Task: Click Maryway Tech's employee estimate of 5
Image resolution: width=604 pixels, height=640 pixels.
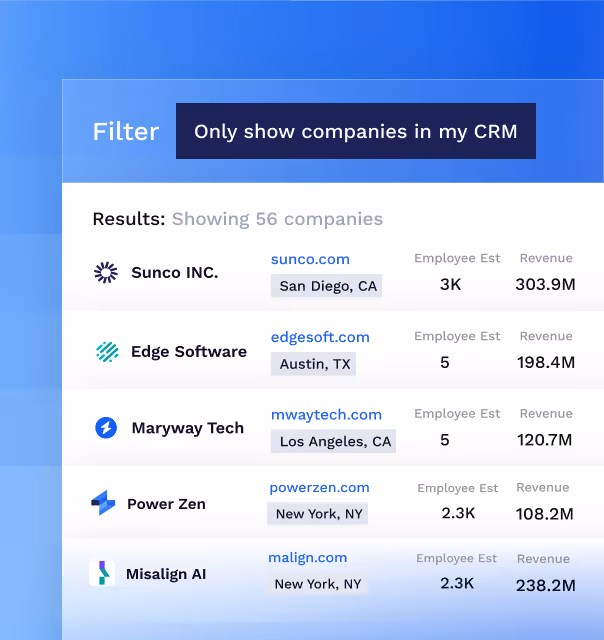Action: tap(445, 440)
